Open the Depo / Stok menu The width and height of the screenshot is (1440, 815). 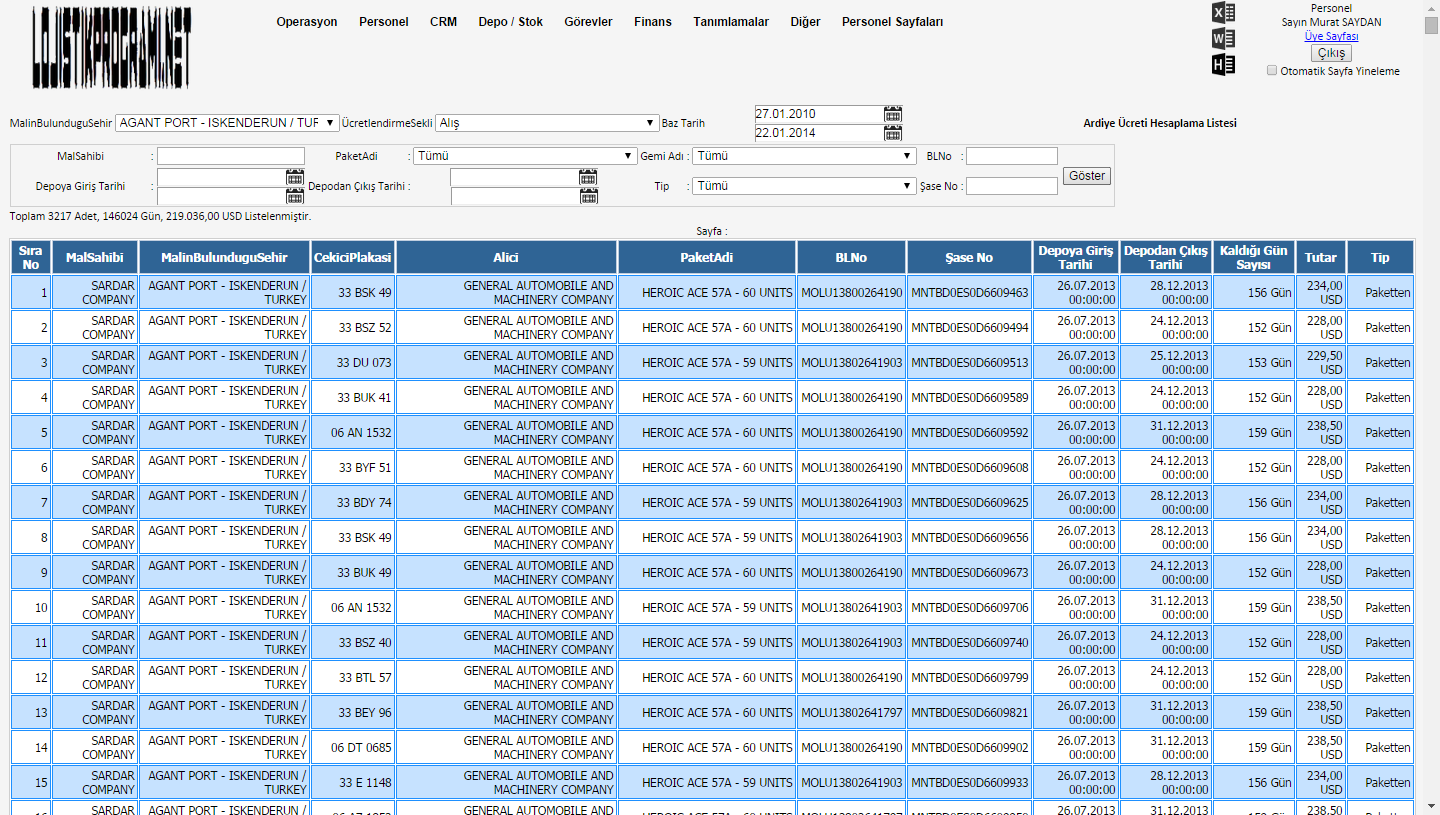[x=511, y=22]
